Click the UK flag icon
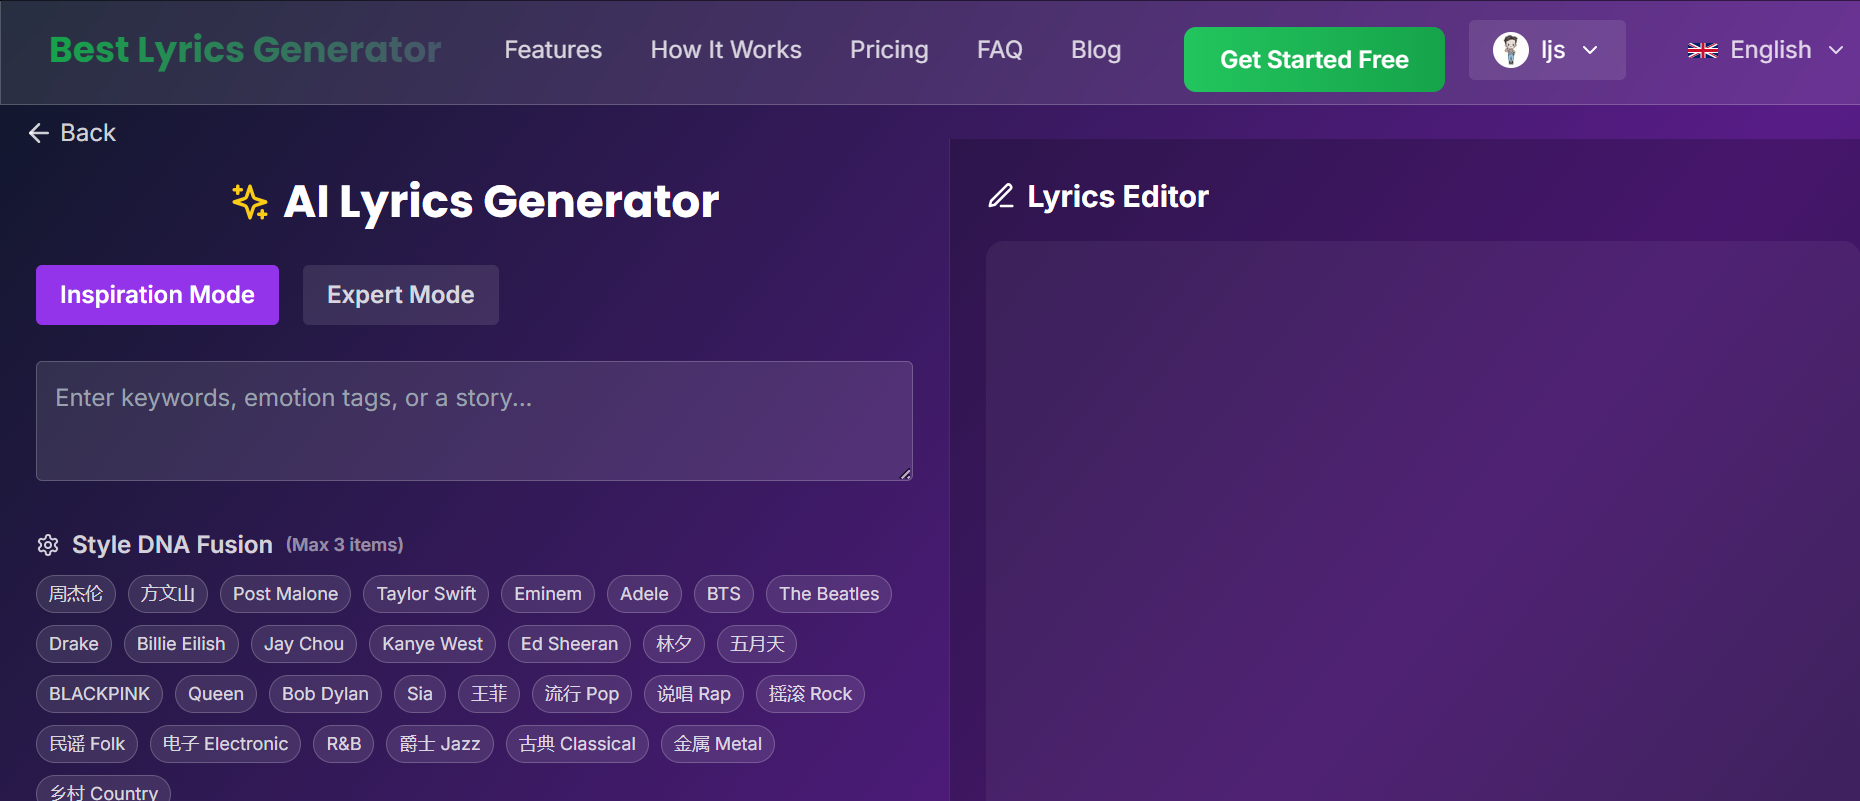 point(1702,50)
